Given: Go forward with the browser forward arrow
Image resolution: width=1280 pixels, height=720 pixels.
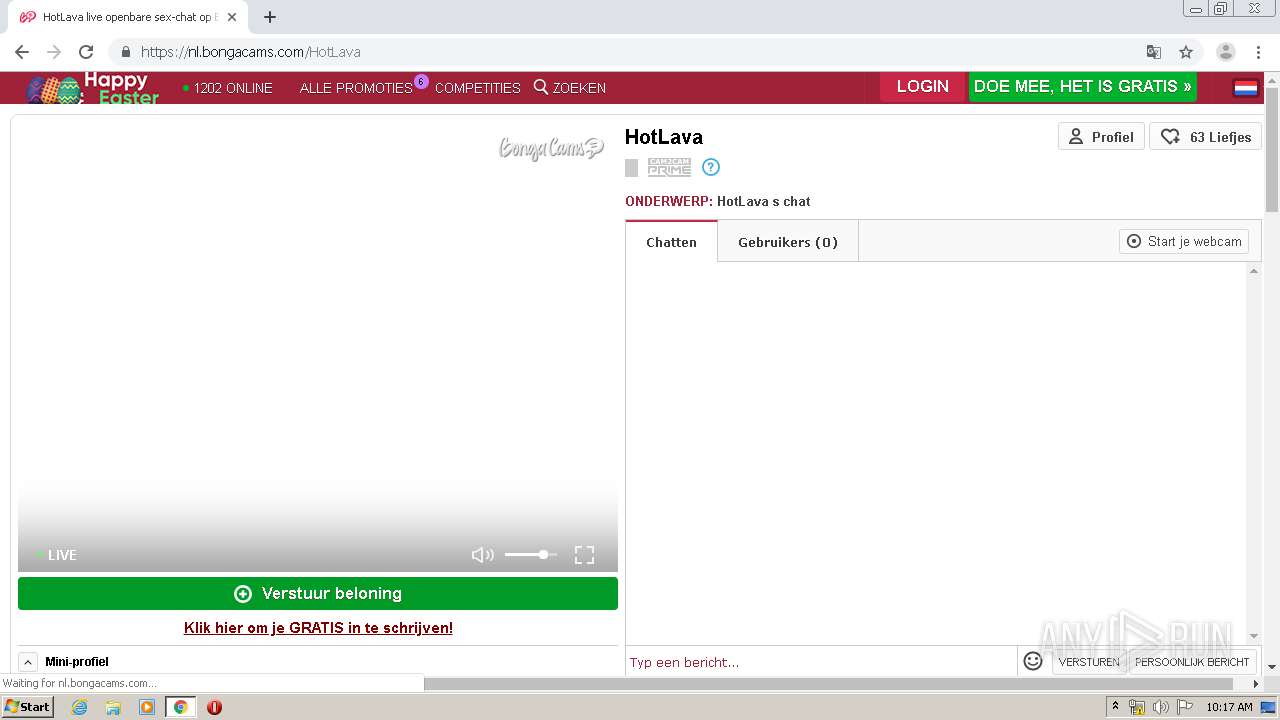Looking at the screenshot, I should pos(54,52).
